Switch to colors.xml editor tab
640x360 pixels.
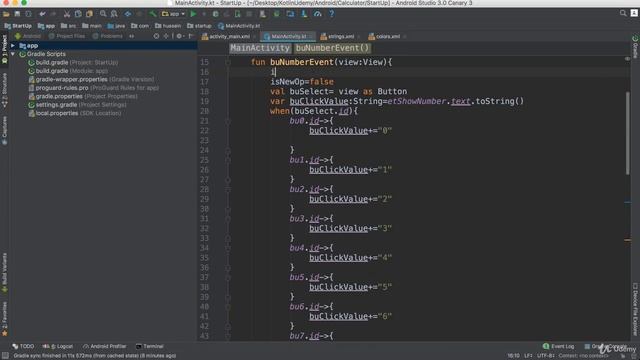[x=387, y=36]
